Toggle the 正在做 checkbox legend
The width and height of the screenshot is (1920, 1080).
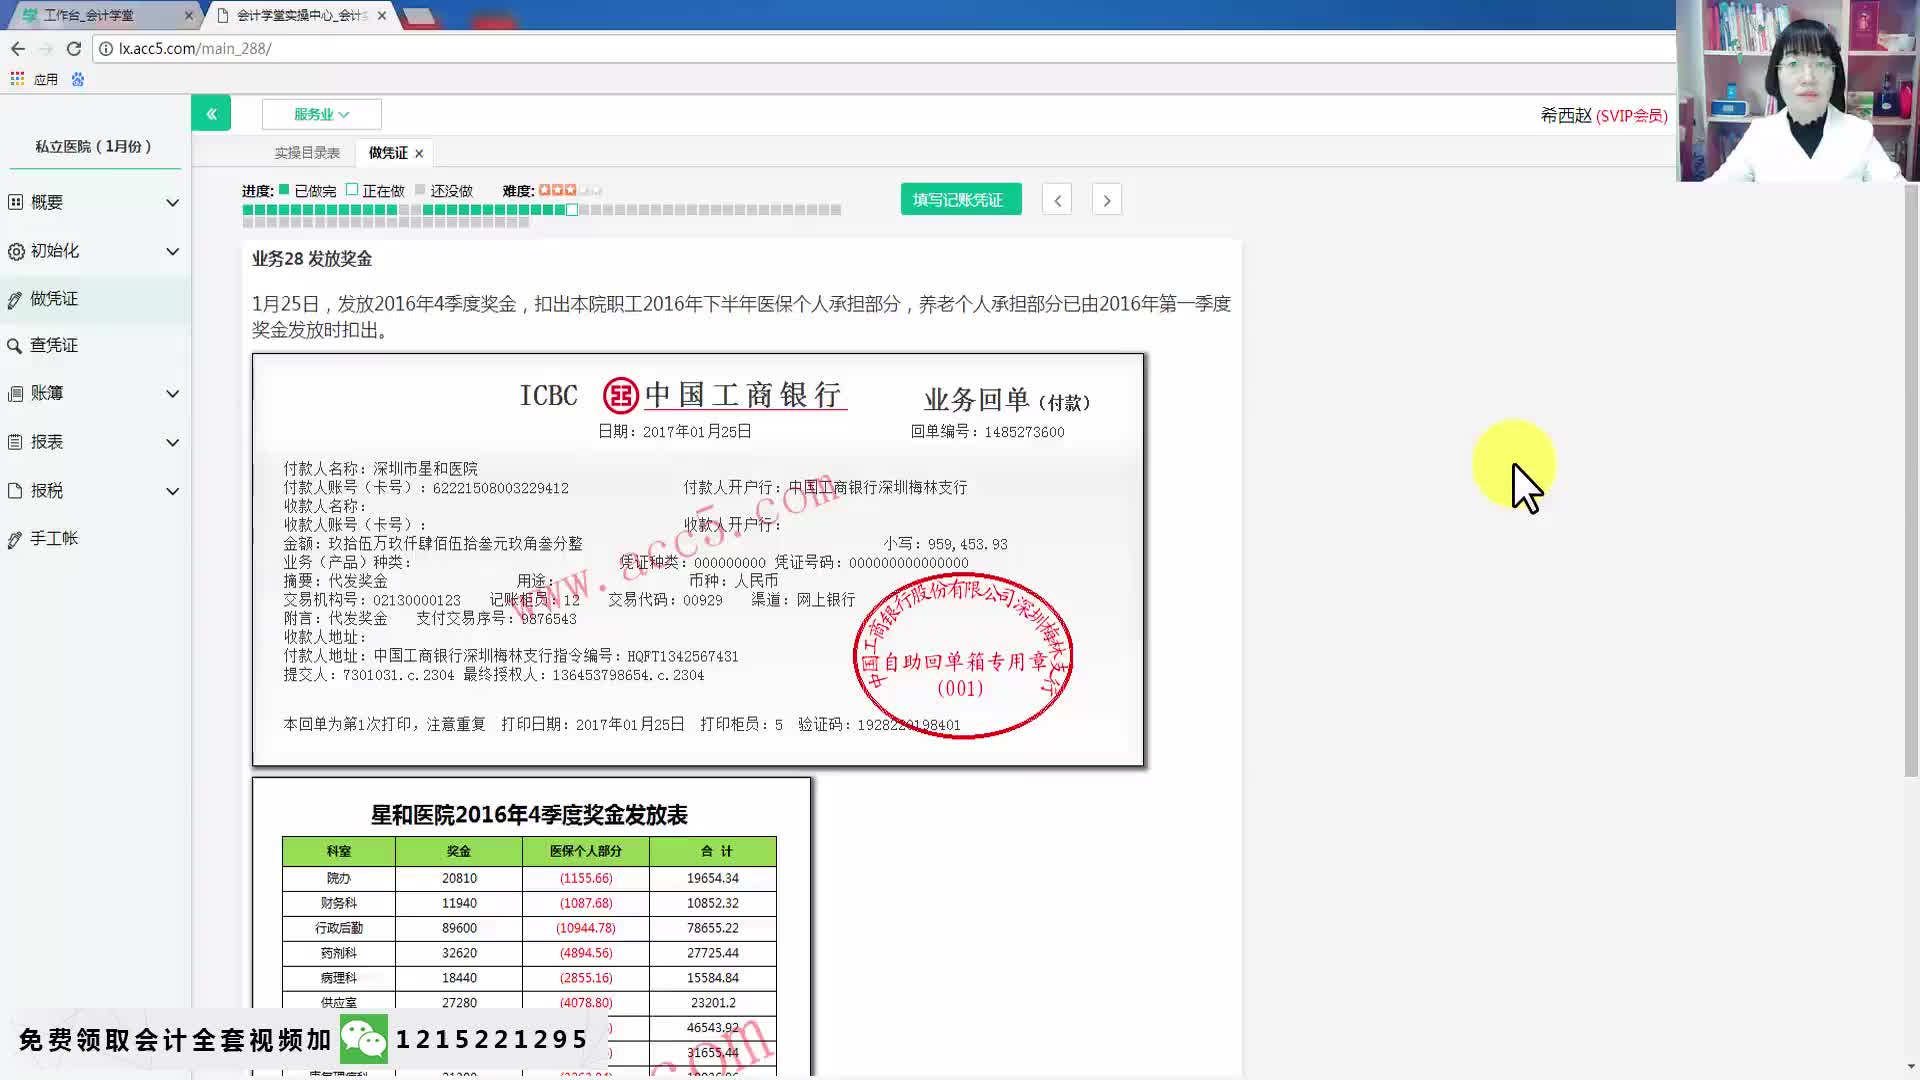pyautogui.click(x=352, y=188)
